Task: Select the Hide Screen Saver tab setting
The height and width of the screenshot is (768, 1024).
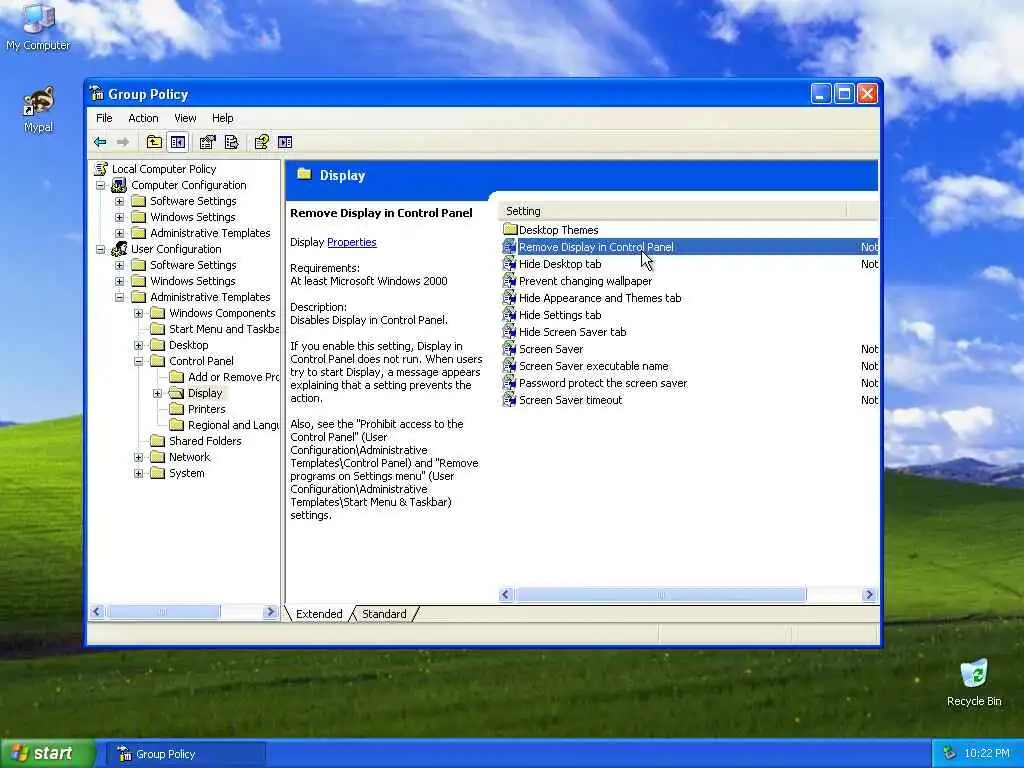Action: click(572, 332)
